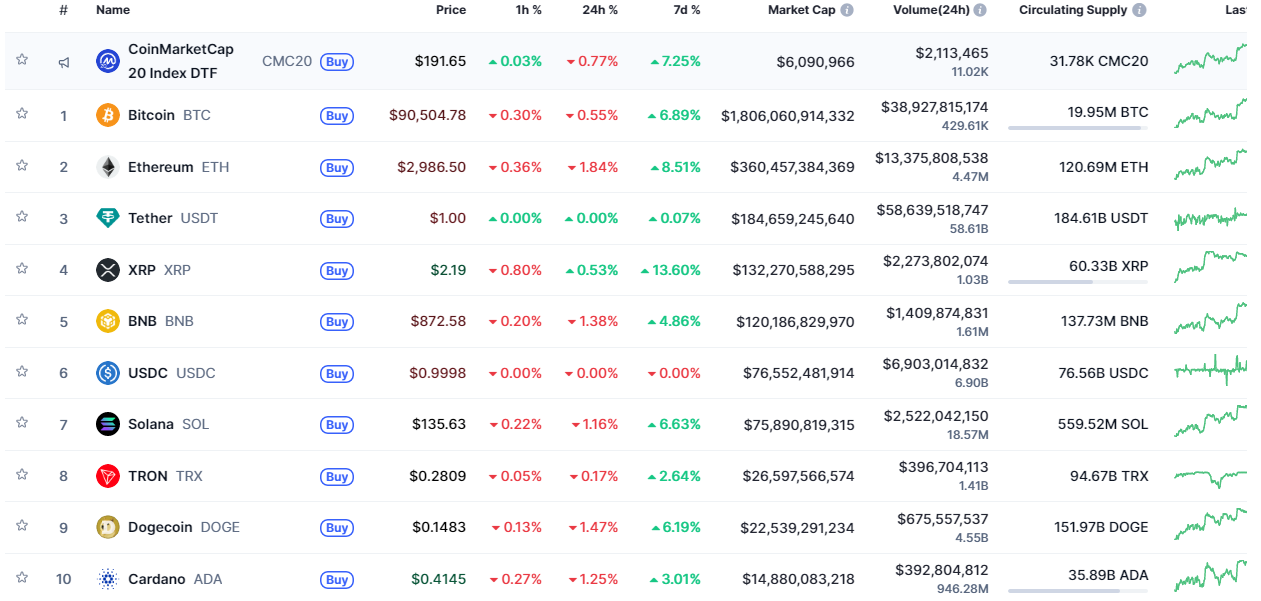Screen dimensions: 1261x601
Task: Click the Bitcoin logo icon
Action: point(107,115)
